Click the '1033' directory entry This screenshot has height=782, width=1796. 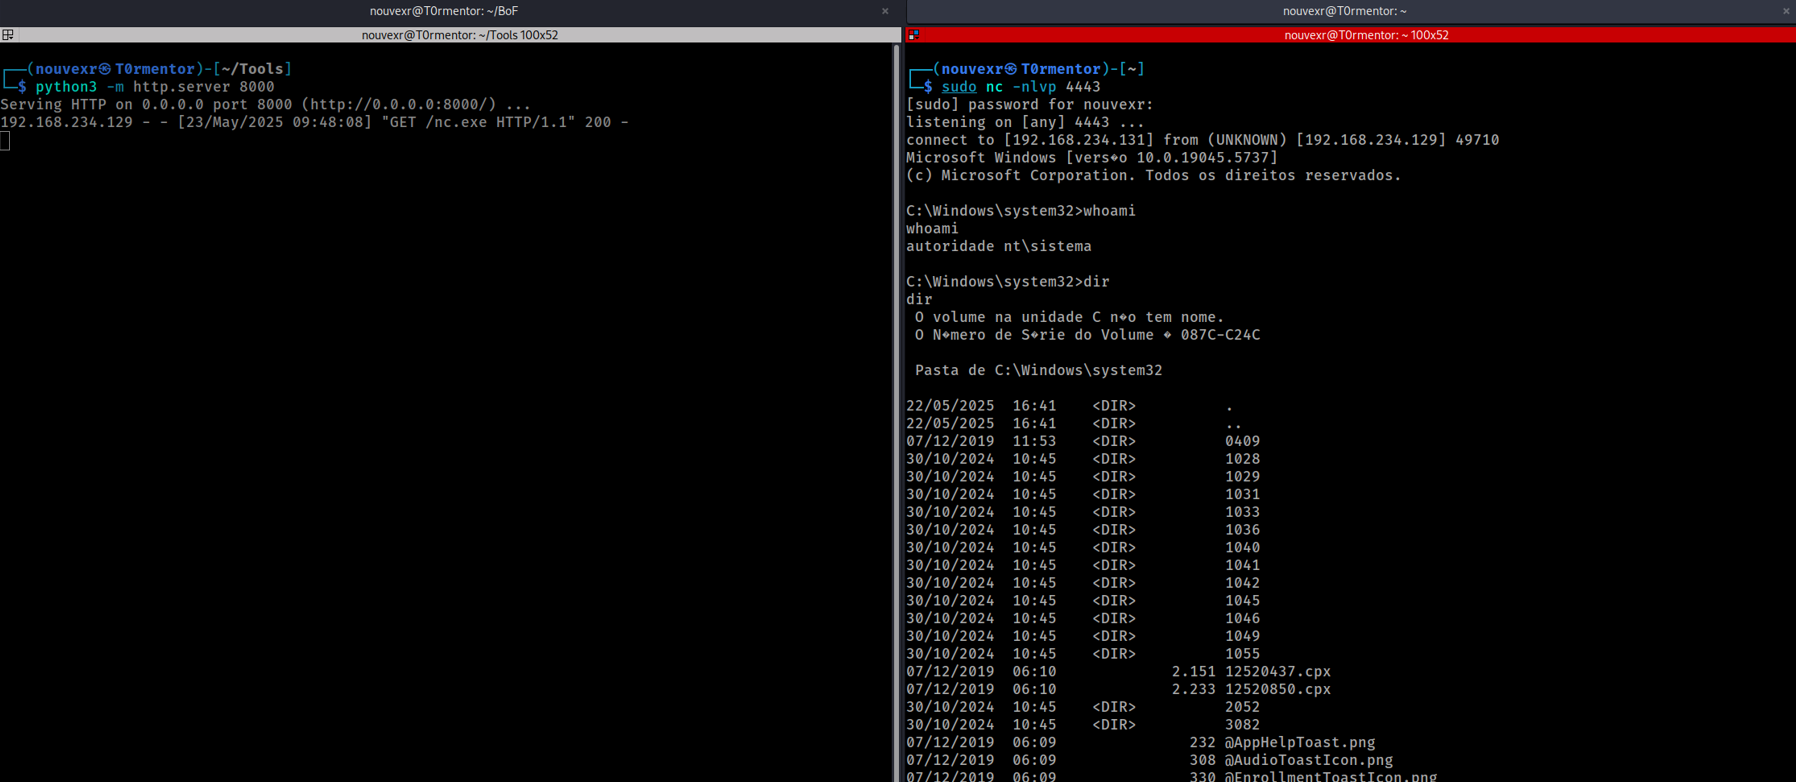click(1243, 512)
